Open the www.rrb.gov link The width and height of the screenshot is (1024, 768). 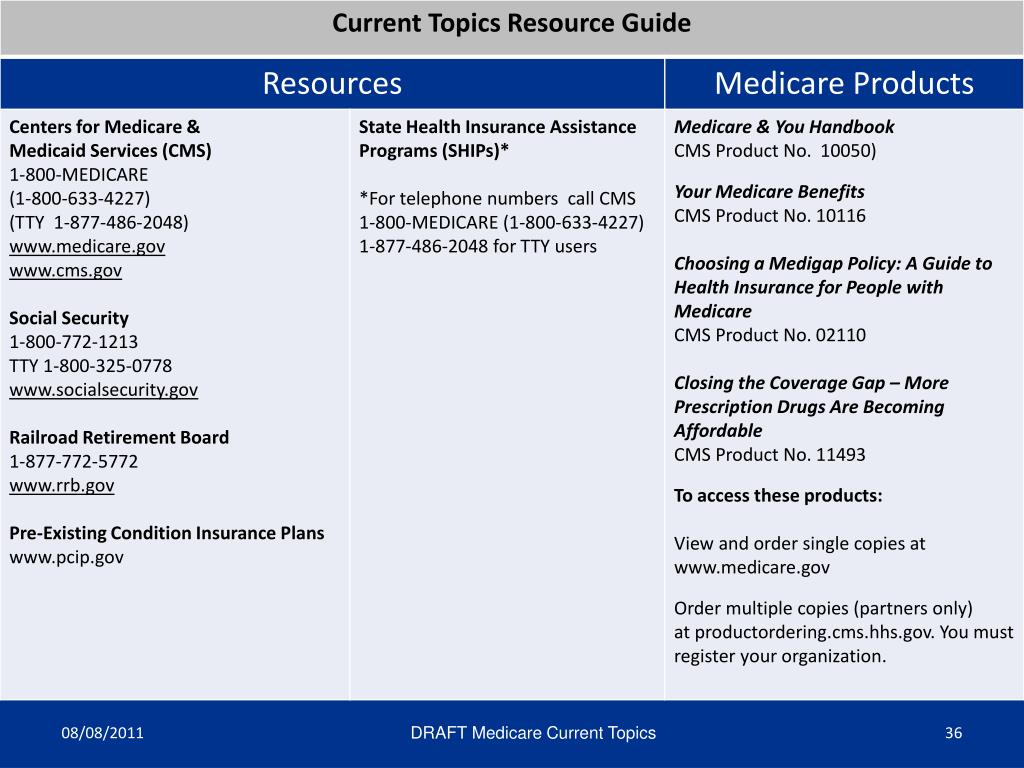(x=61, y=486)
